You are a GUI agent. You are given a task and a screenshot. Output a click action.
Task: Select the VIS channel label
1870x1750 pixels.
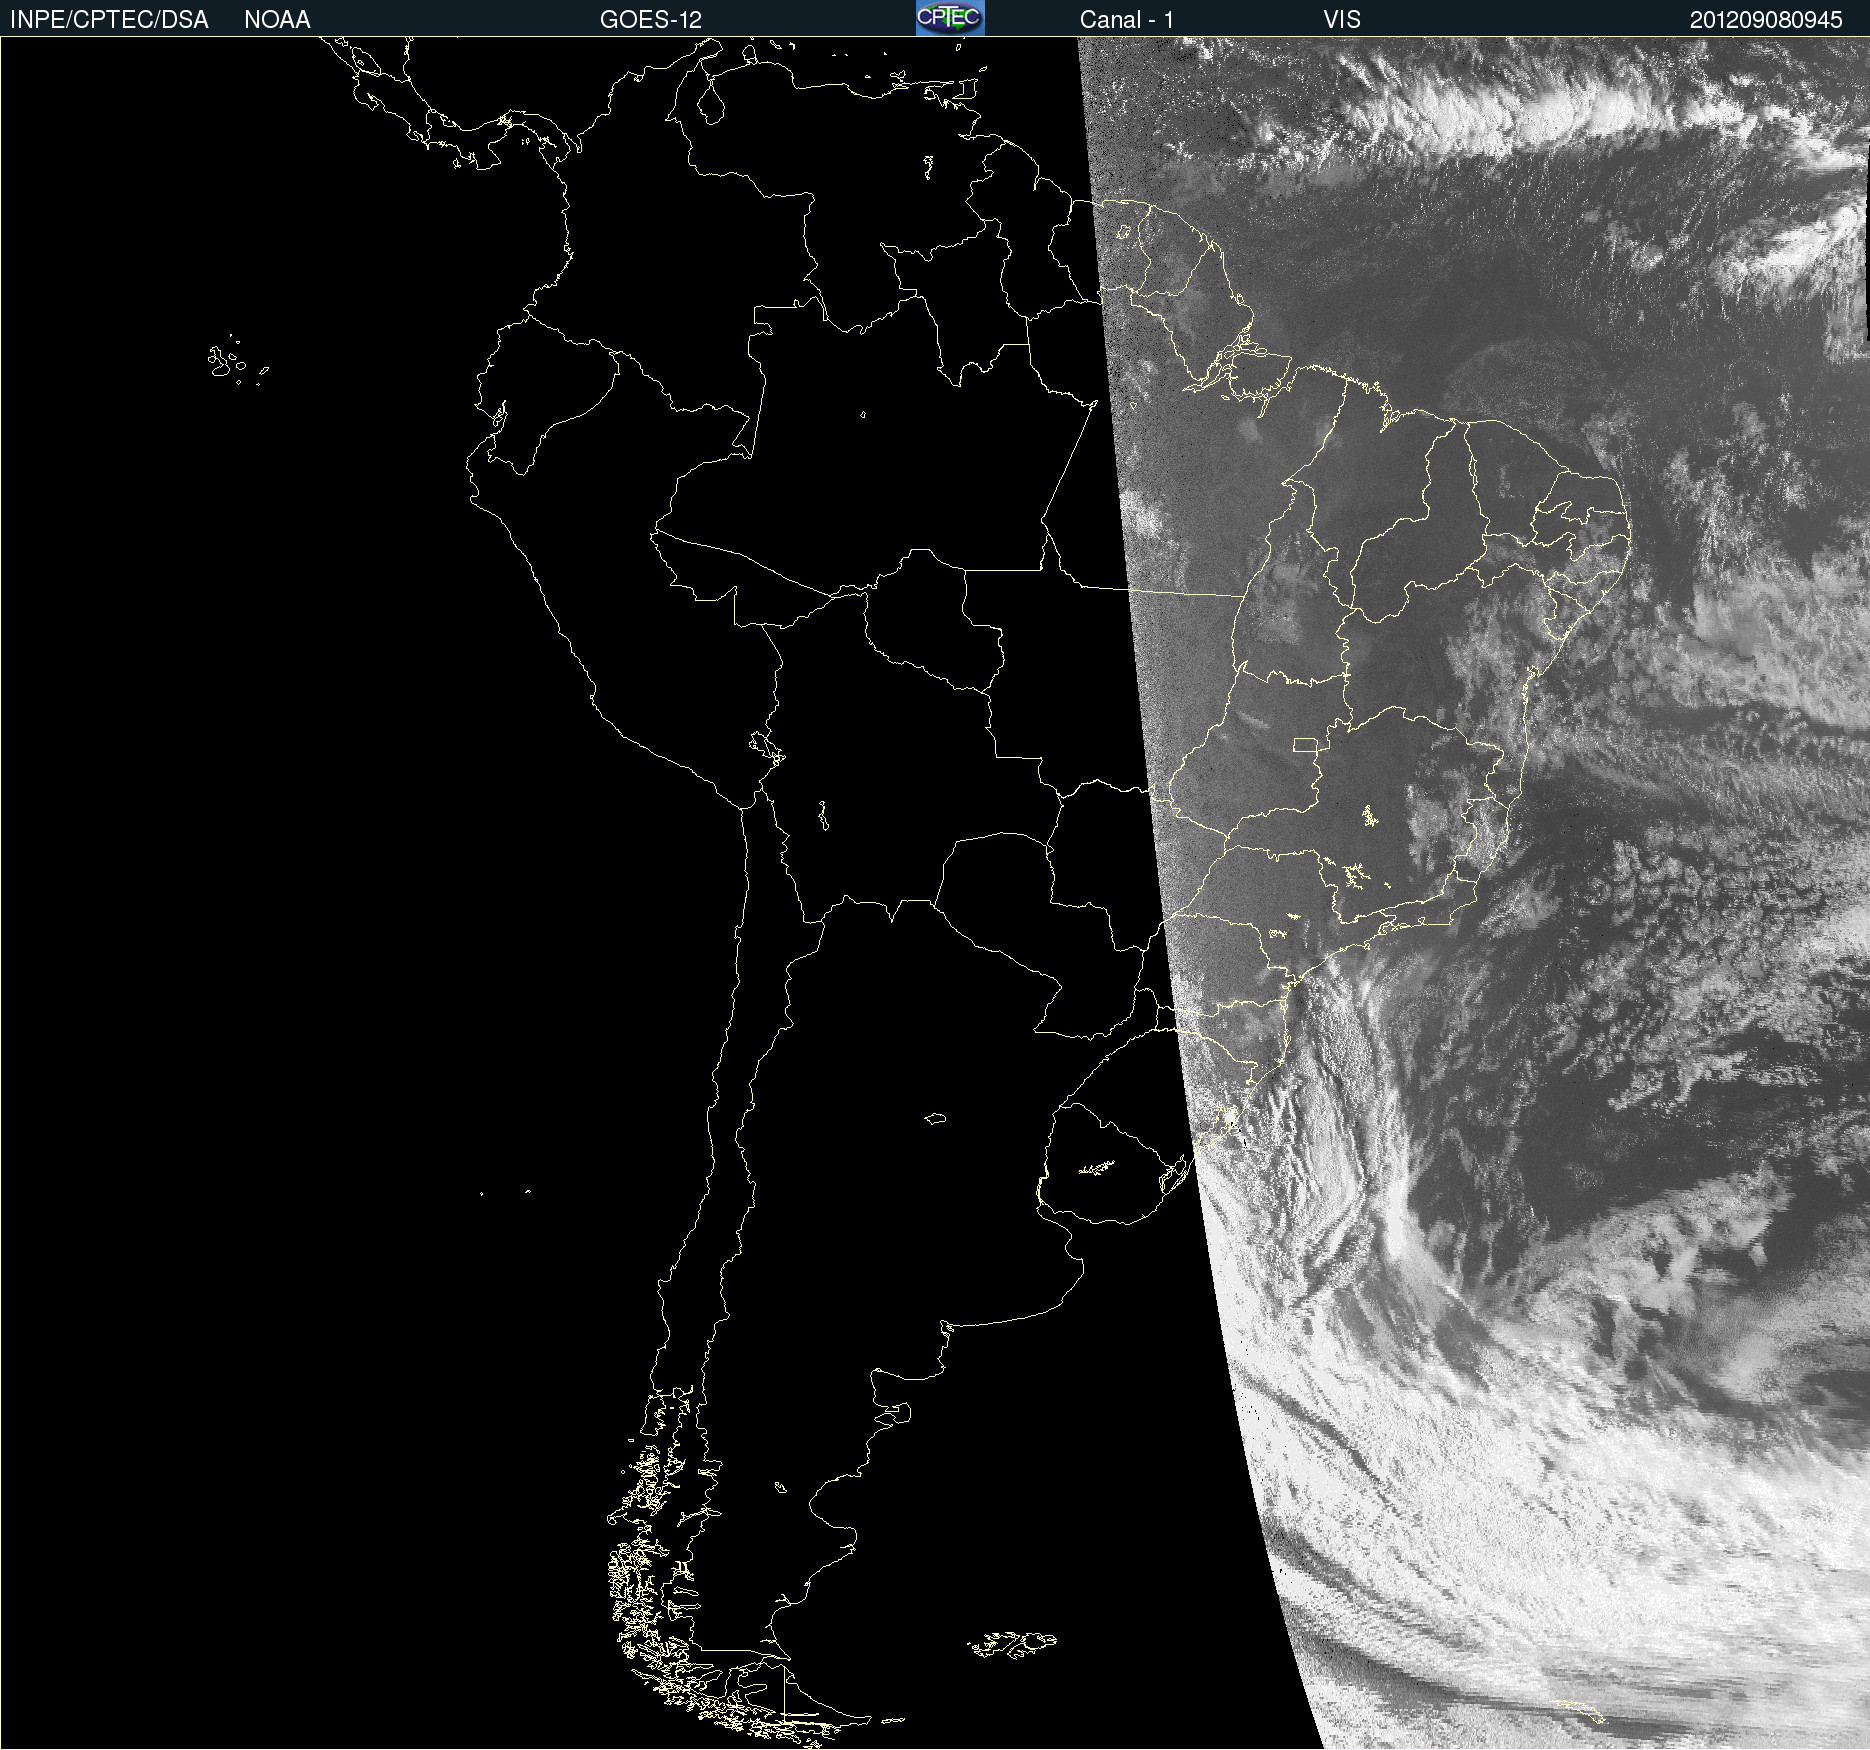[1342, 20]
